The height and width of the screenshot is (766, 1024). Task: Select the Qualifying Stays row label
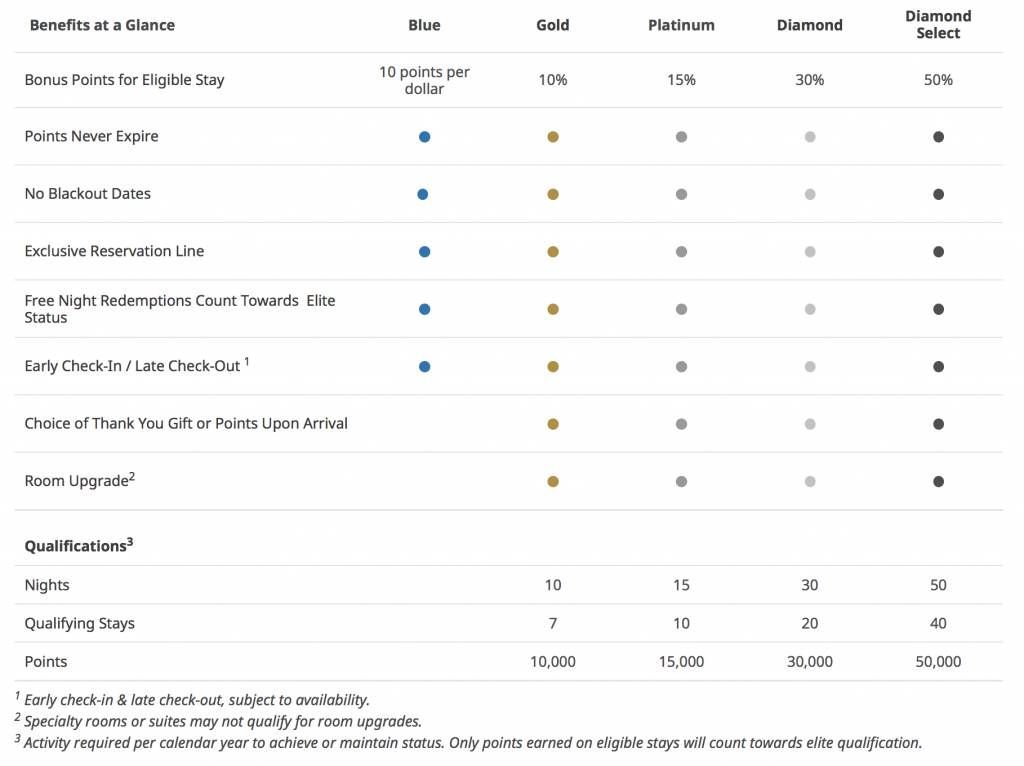coord(80,623)
